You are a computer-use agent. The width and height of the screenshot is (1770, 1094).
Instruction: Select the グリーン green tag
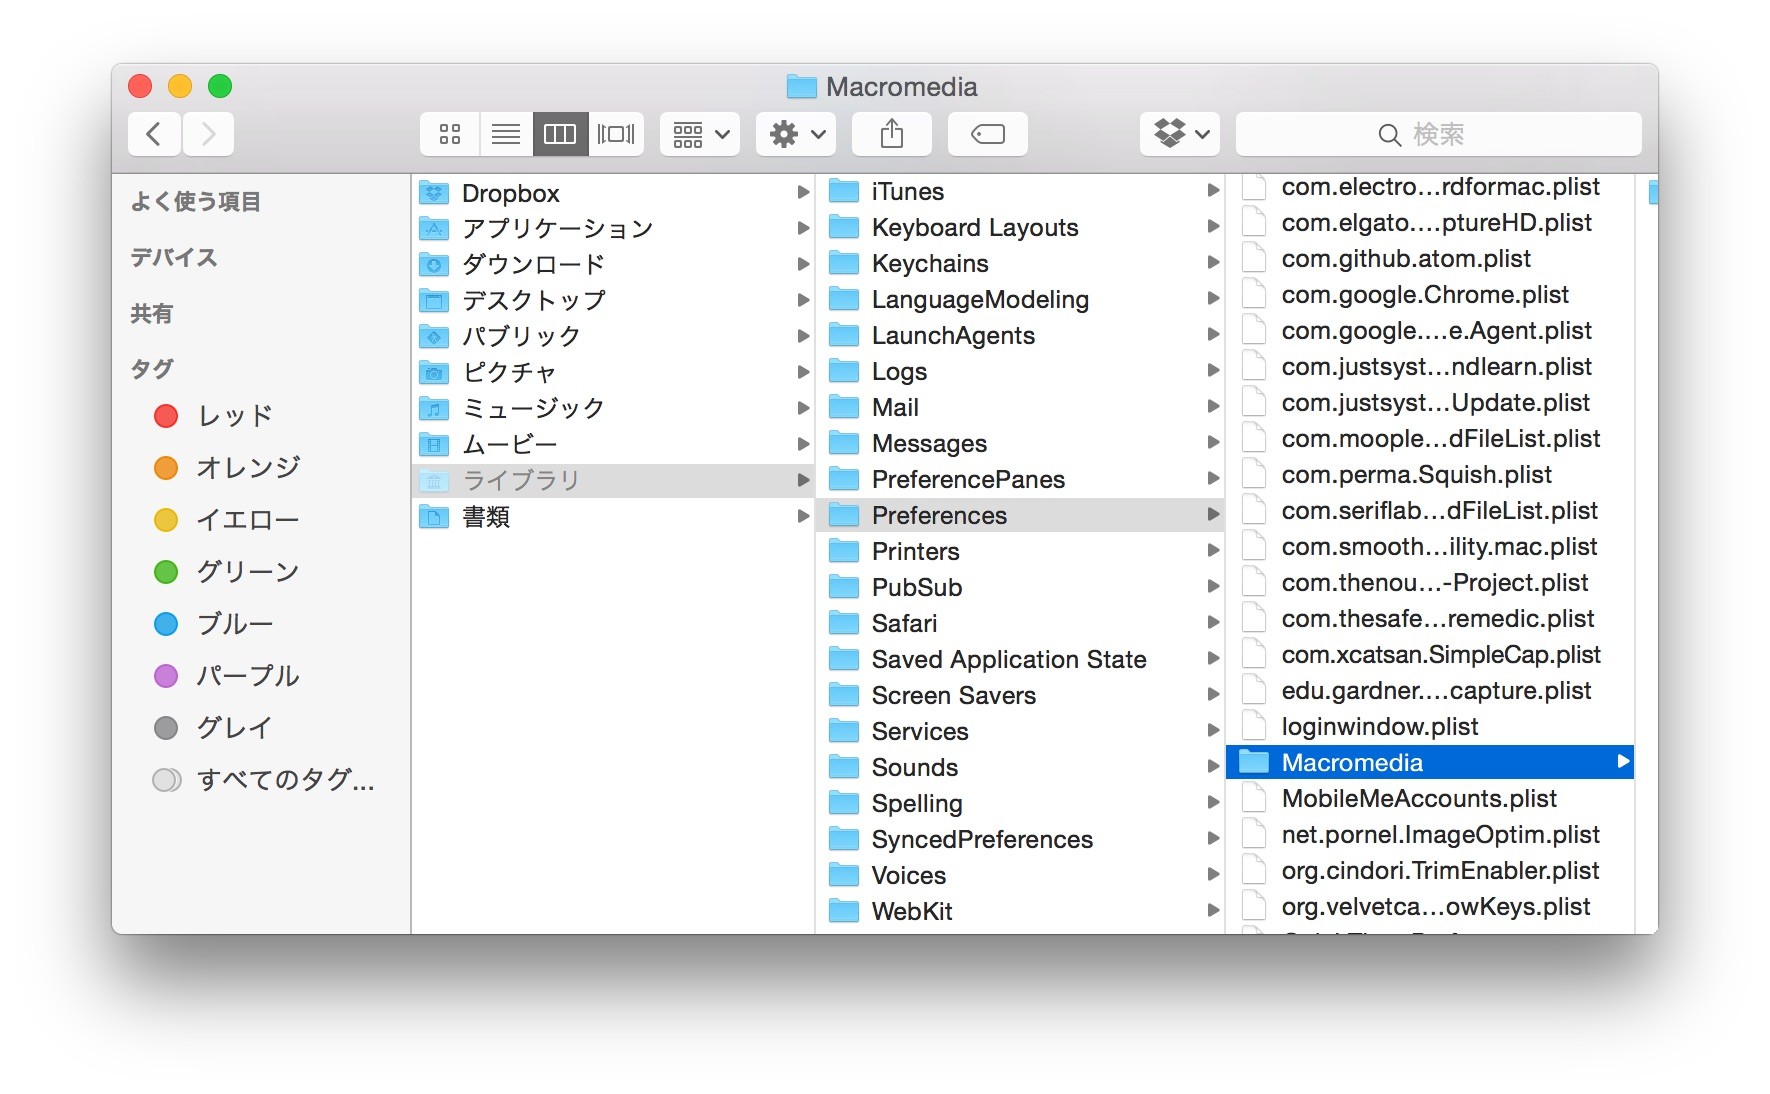click(x=228, y=572)
